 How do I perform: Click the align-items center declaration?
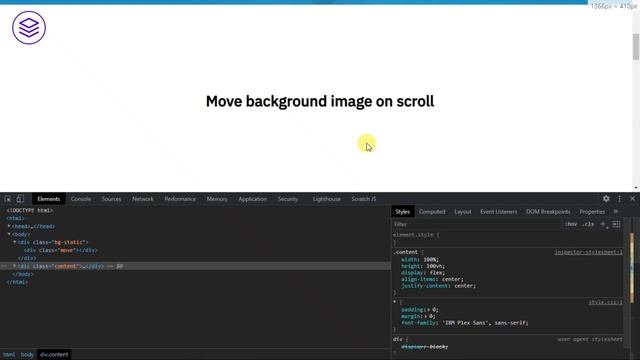(432, 279)
